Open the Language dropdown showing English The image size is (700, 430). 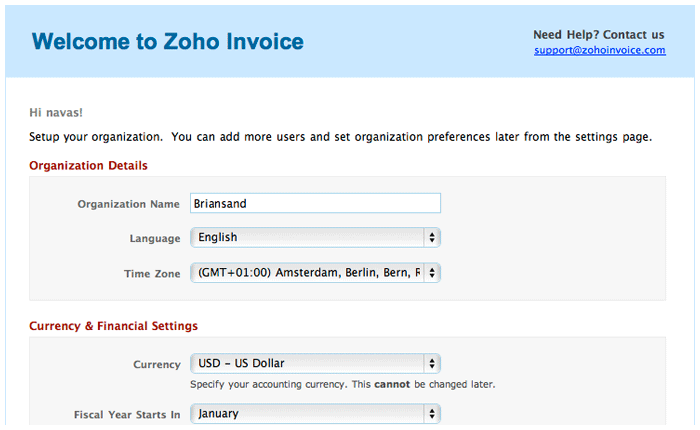315,238
